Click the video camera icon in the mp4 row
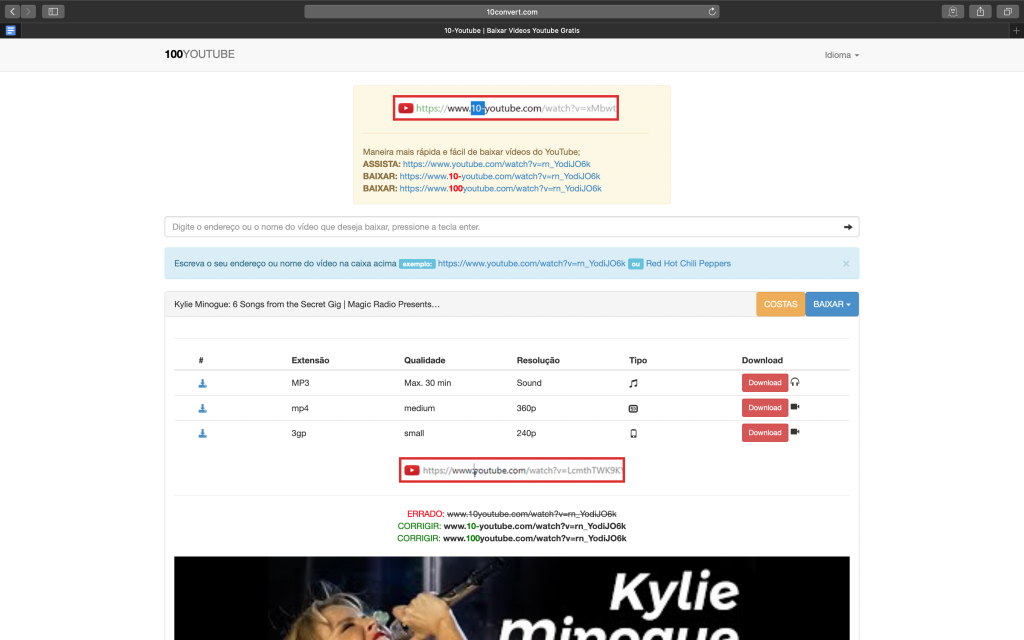 click(x=795, y=407)
